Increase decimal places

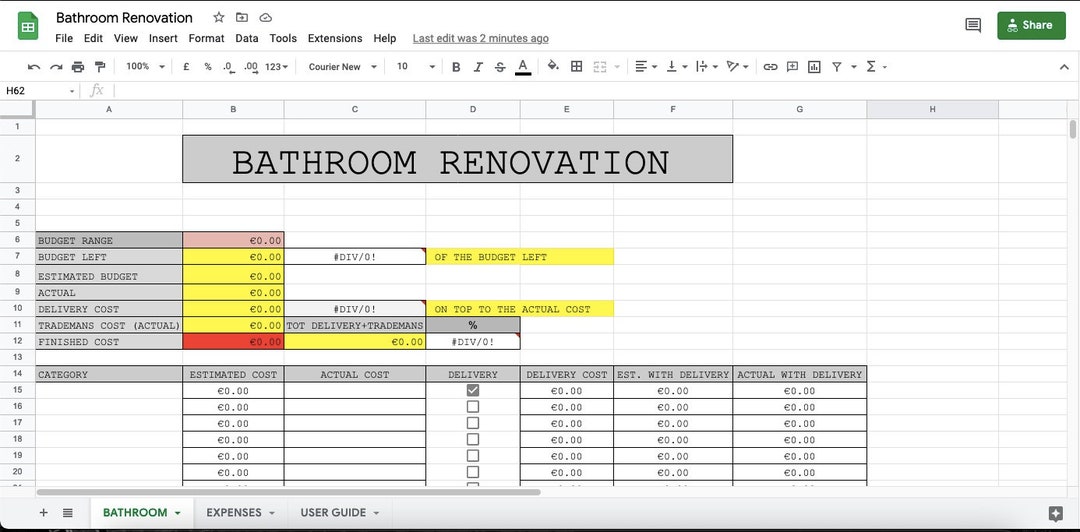tap(251, 67)
